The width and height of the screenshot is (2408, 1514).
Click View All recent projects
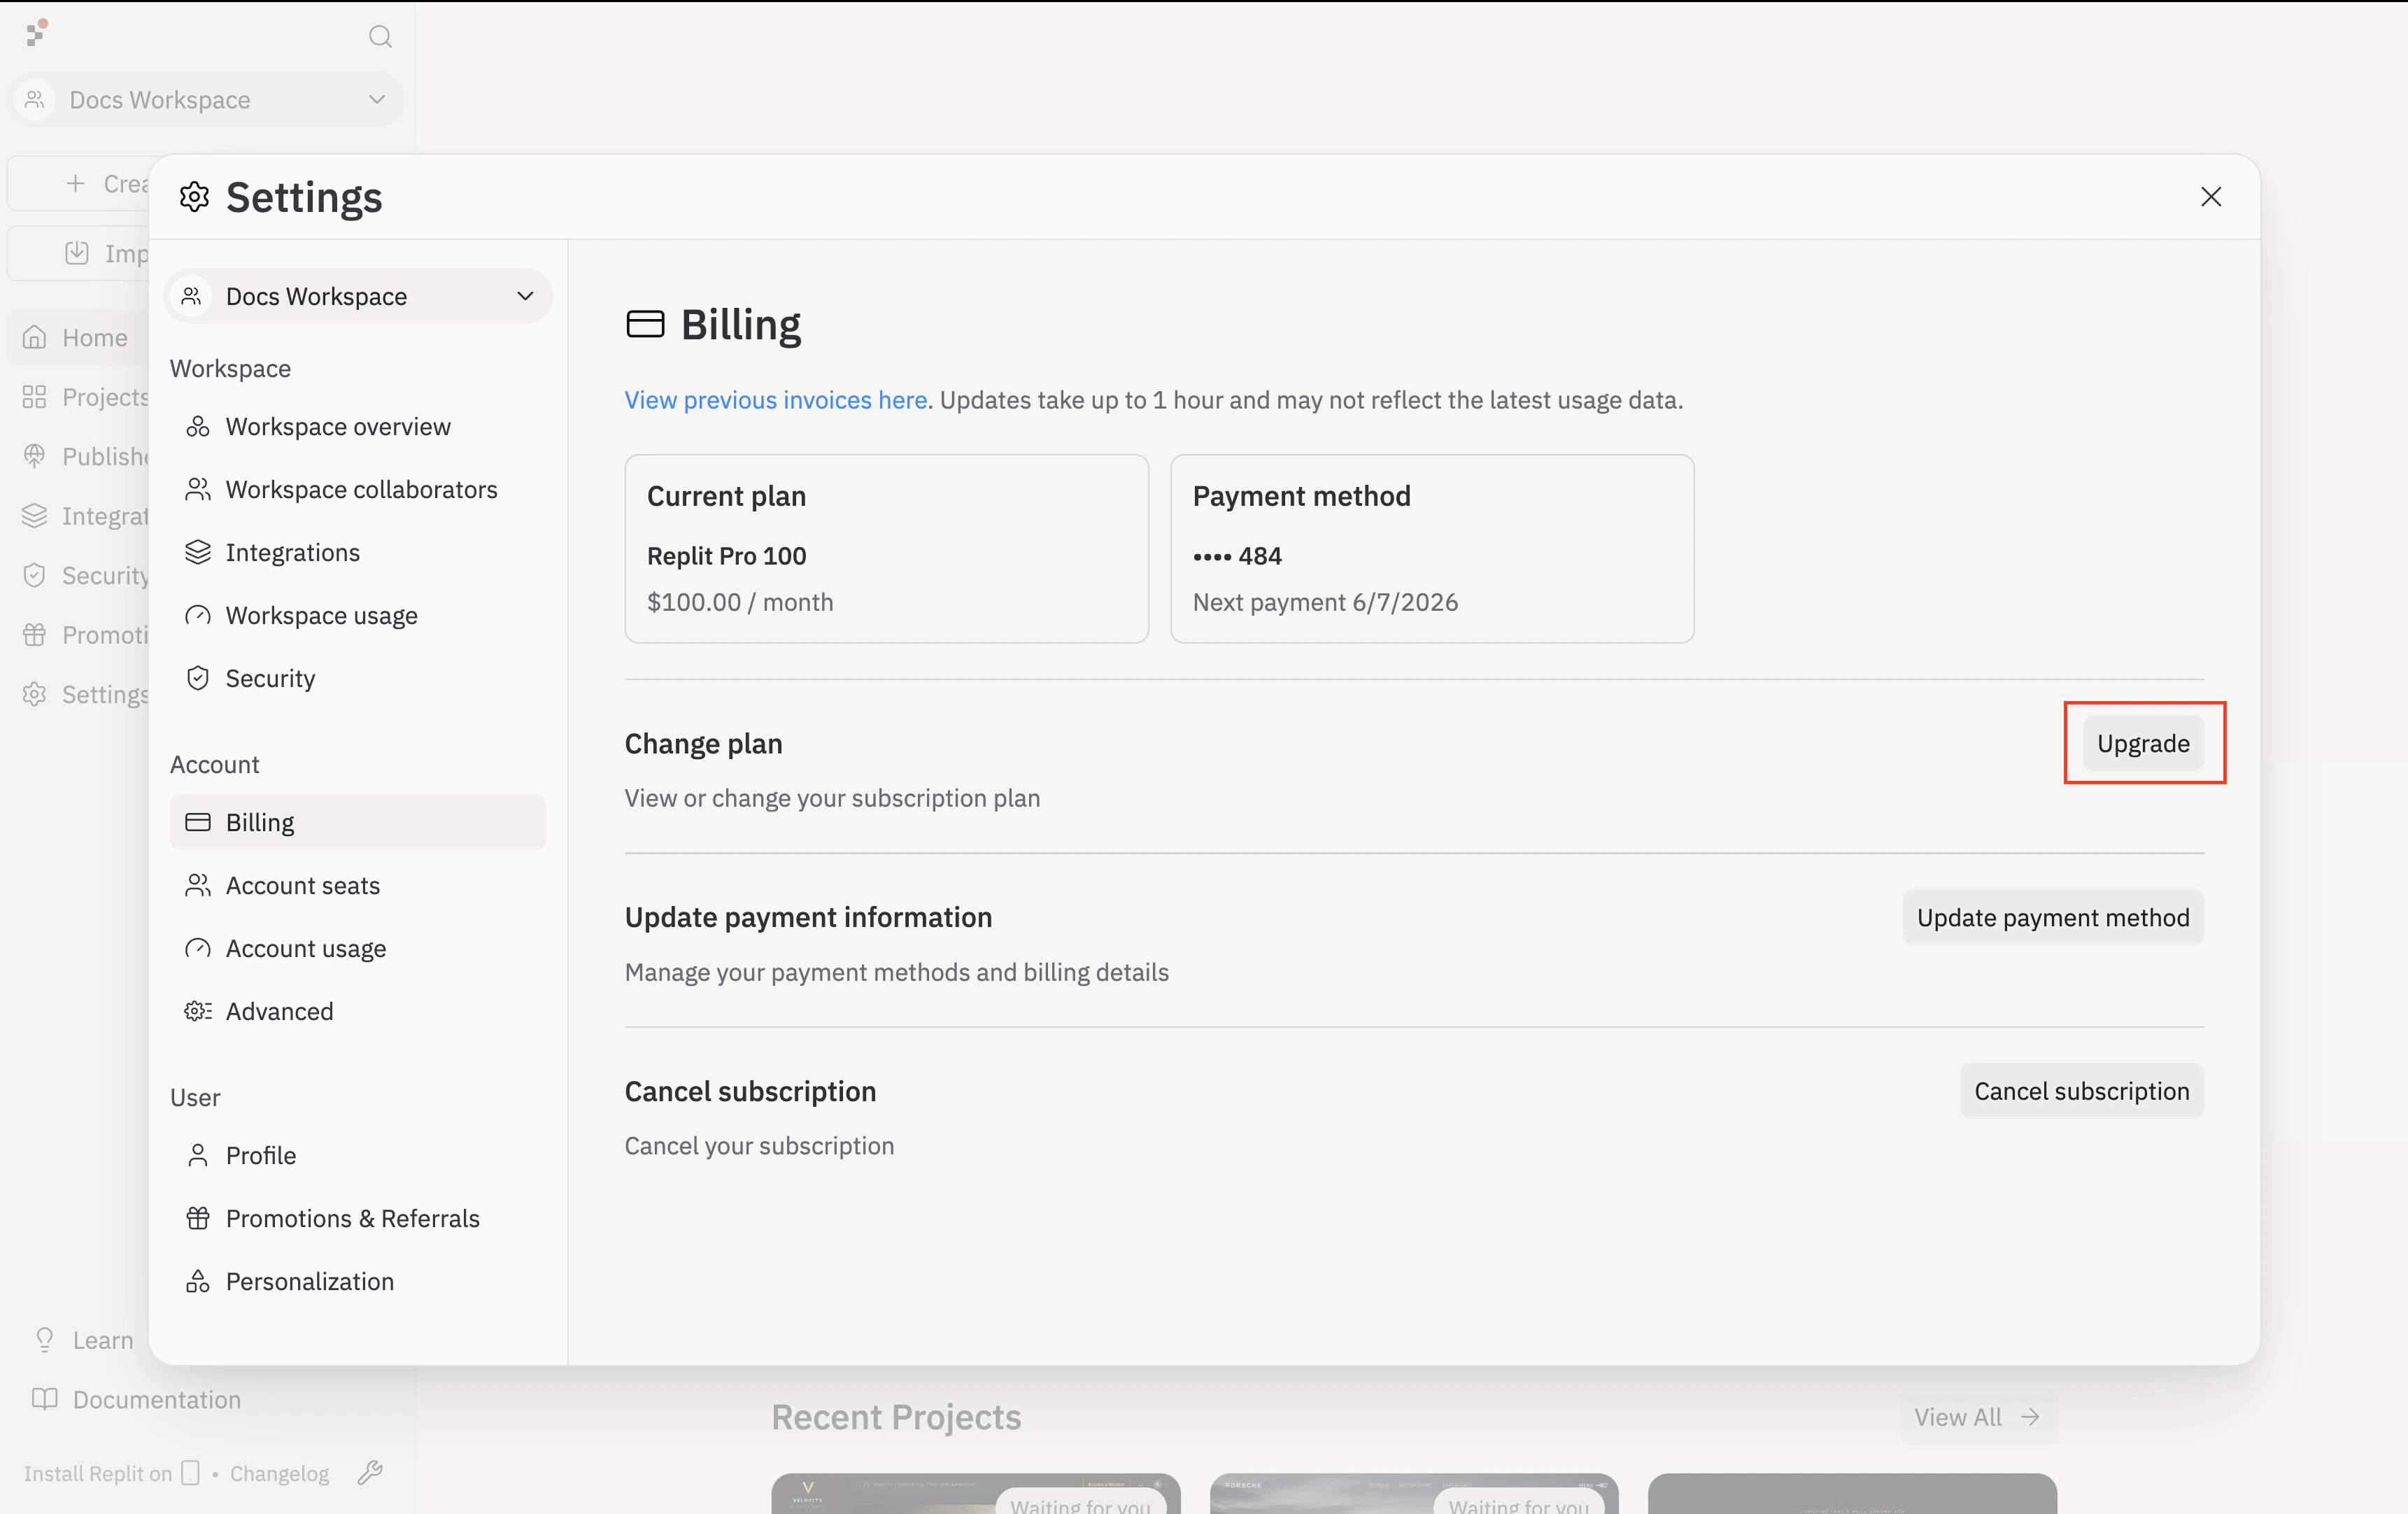coord(1977,1417)
